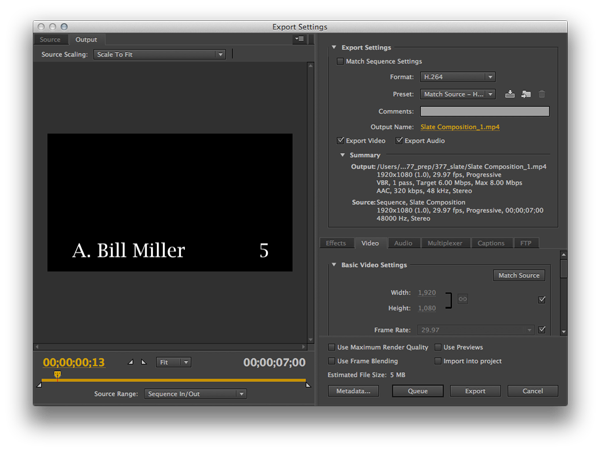Click inside the Comments field

[485, 111]
